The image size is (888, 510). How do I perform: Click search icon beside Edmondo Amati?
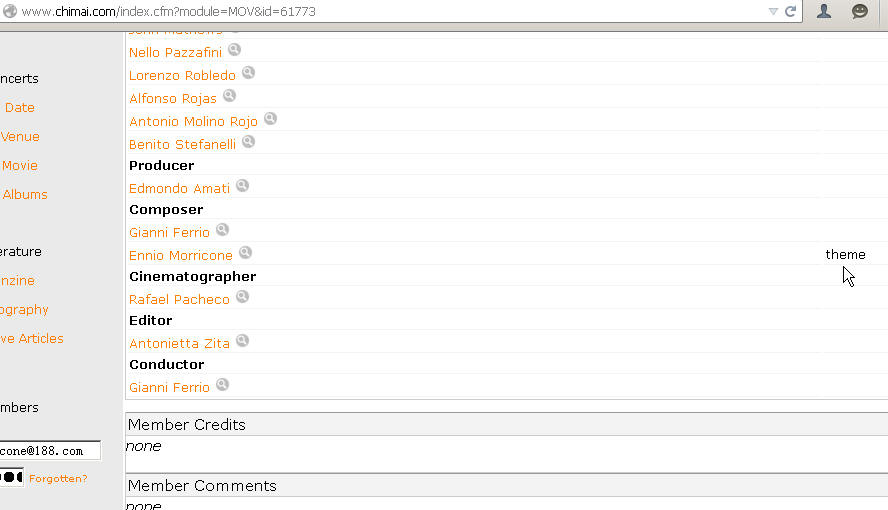point(242,186)
